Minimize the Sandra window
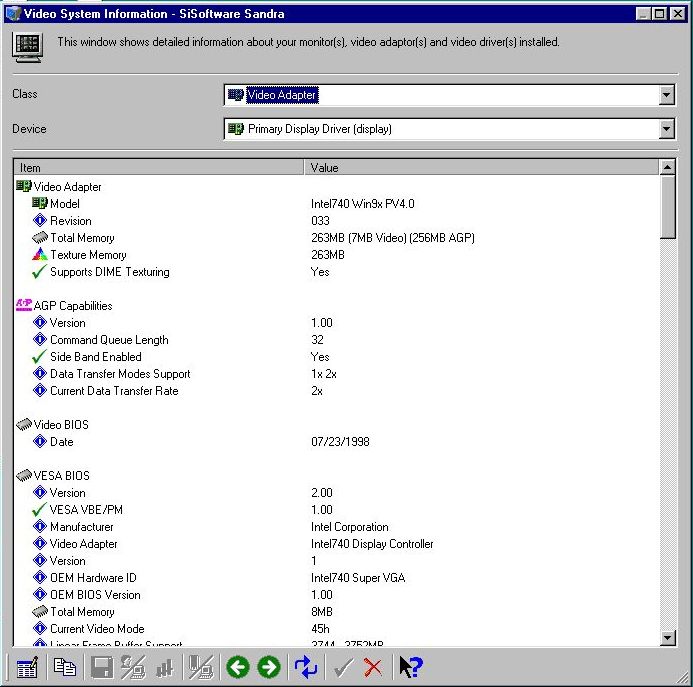This screenshot has height=687, width=693. coord(643,14)
